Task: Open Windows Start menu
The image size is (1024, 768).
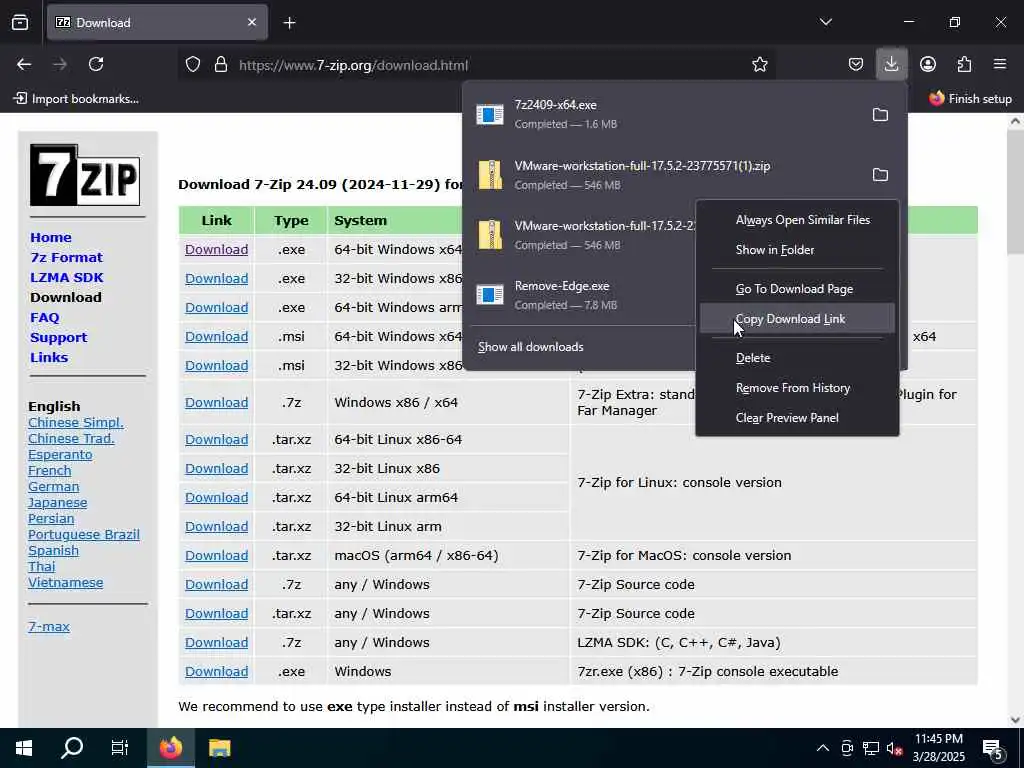Action: click(24, 748)
